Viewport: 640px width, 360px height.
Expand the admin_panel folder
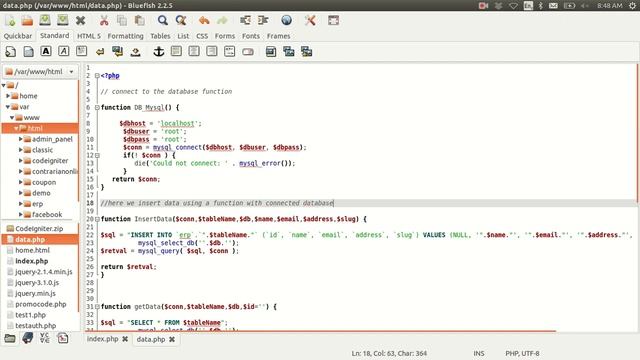coord(20,139)
